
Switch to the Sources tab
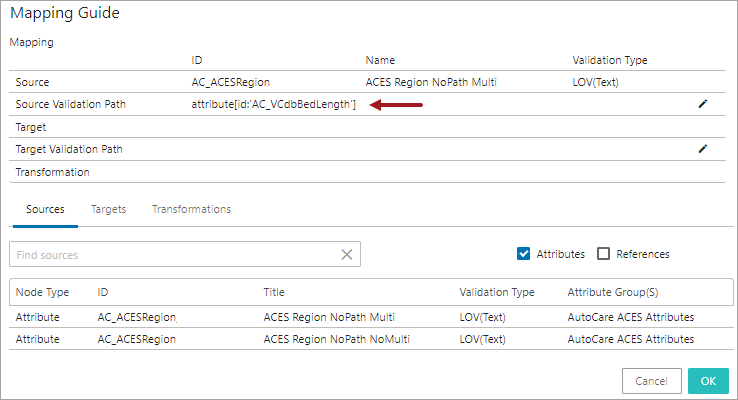tap(45, 210)
